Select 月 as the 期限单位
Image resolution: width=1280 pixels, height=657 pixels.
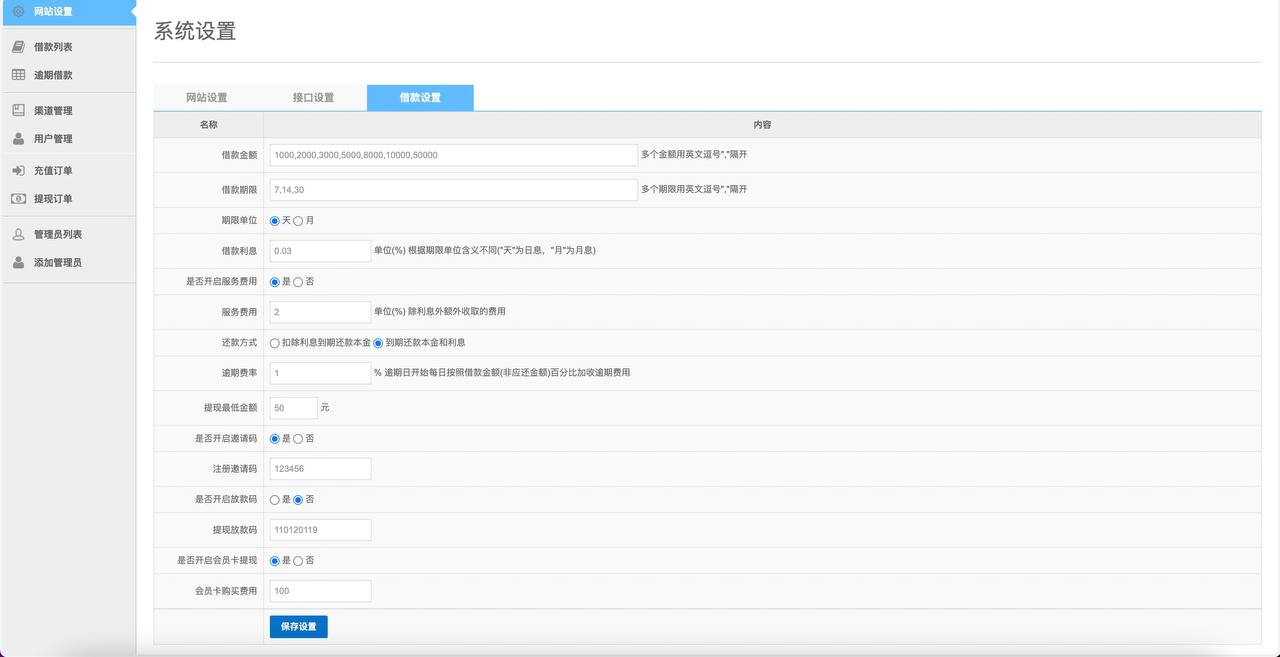click(298, 221)
